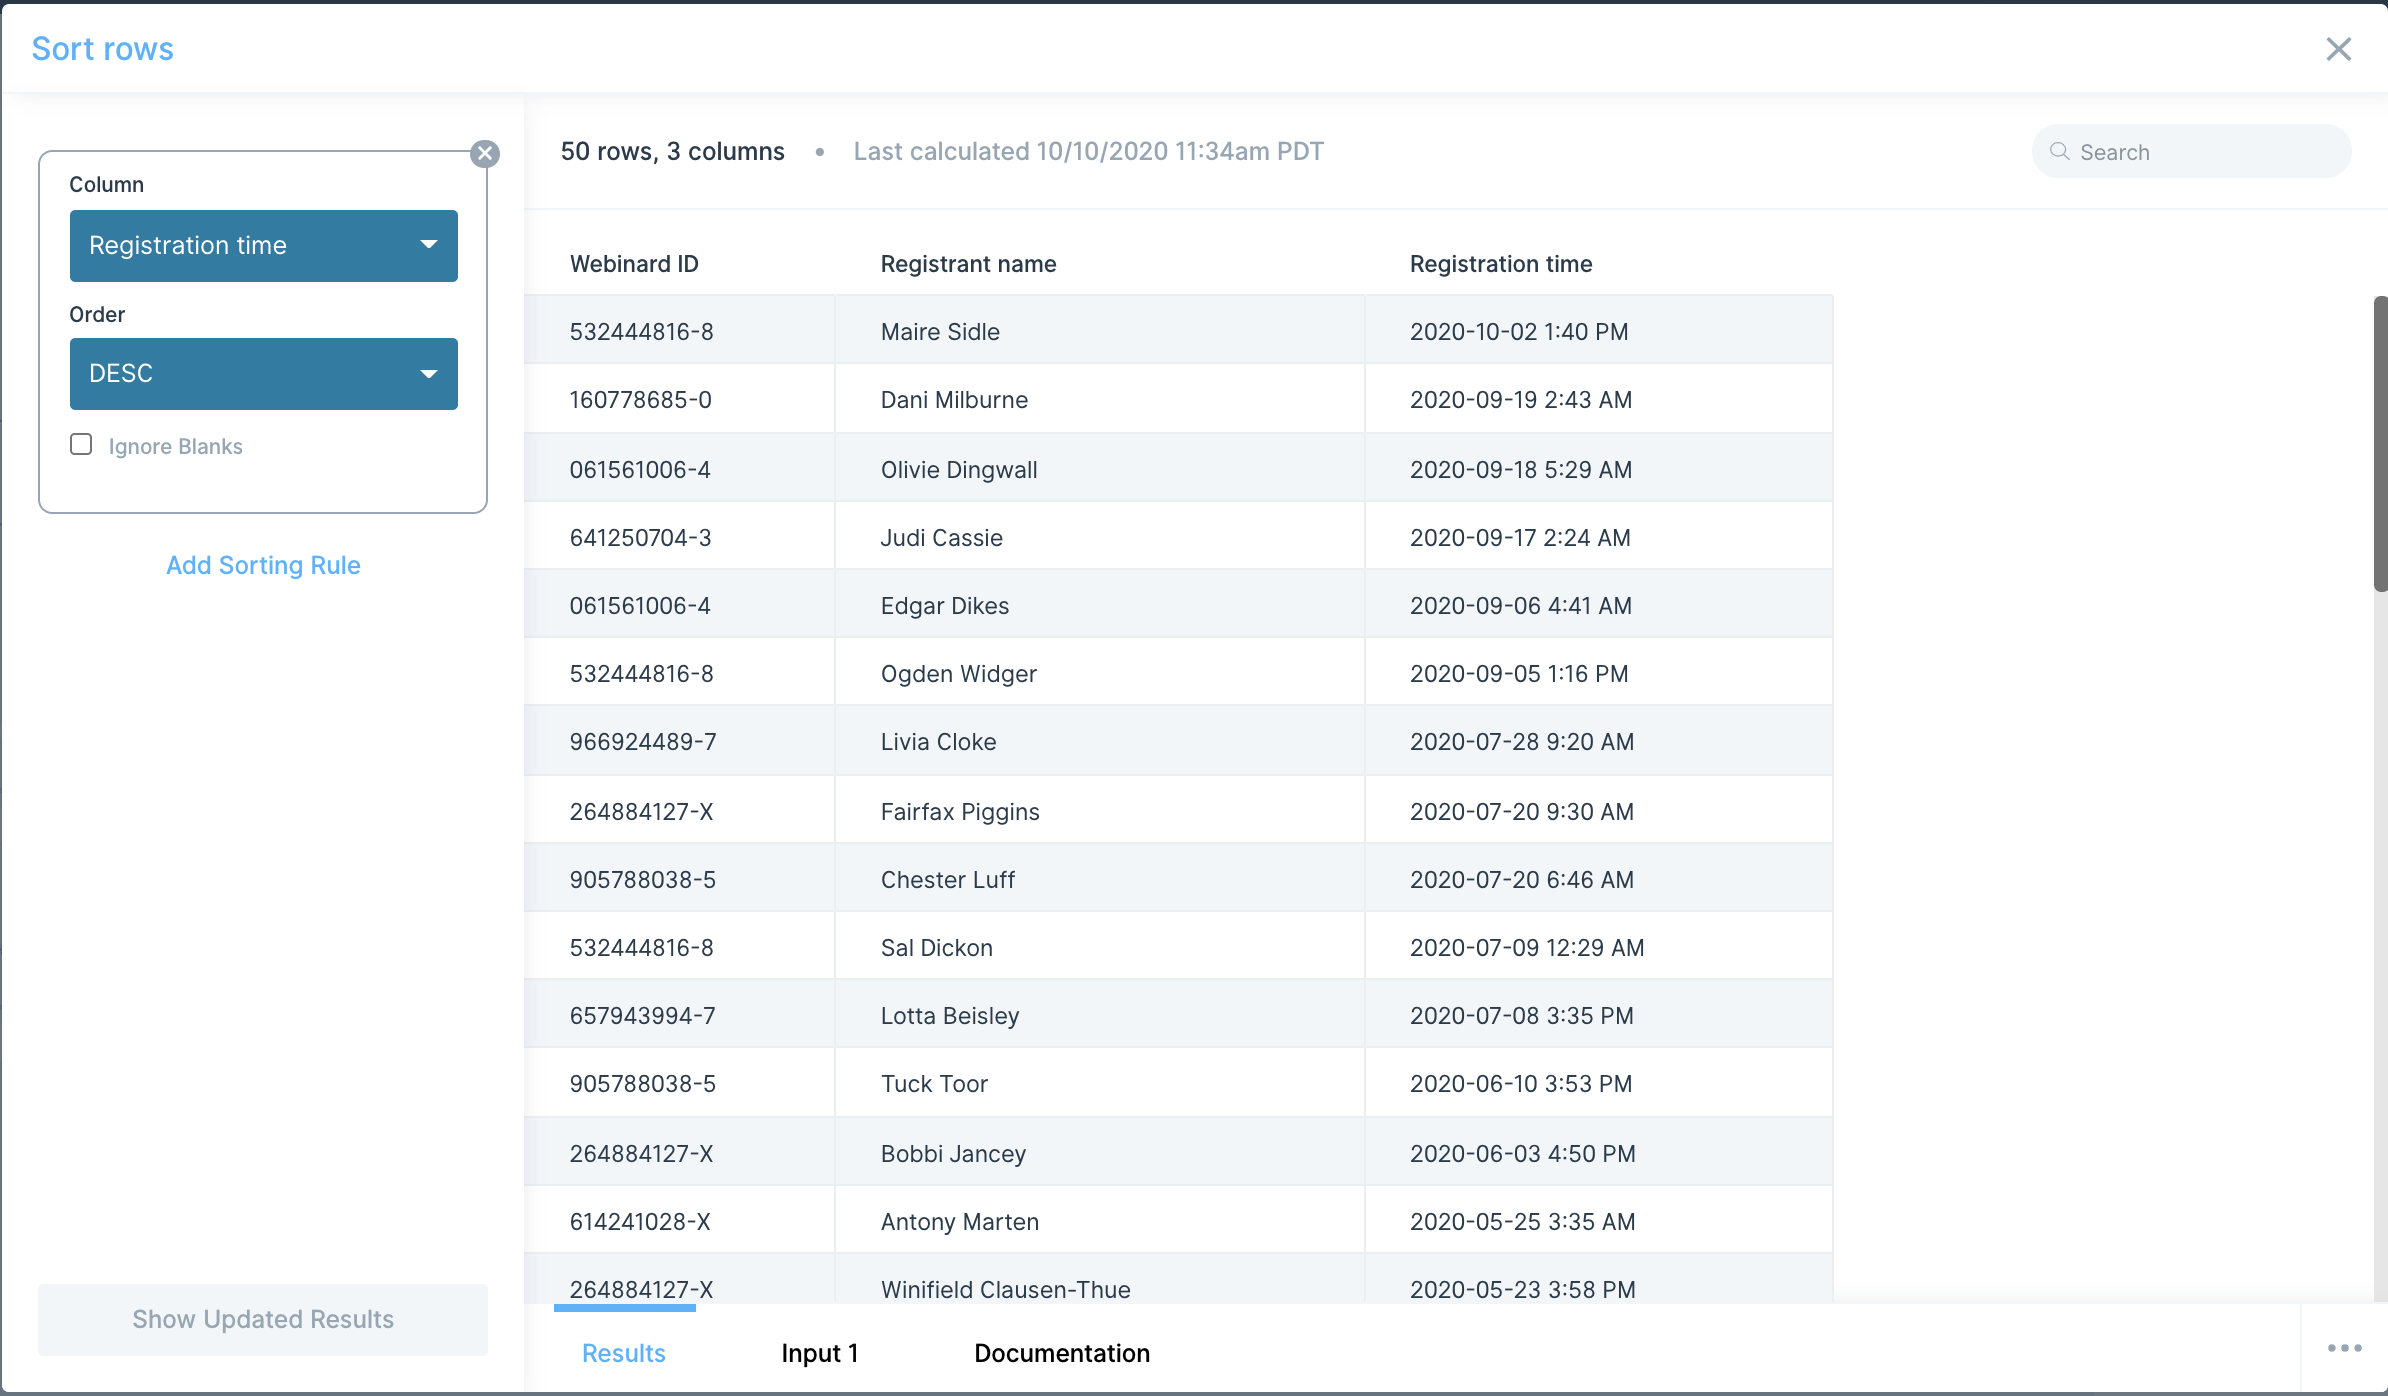Remove the sorting rule with the X icon

tap(485, 153)
